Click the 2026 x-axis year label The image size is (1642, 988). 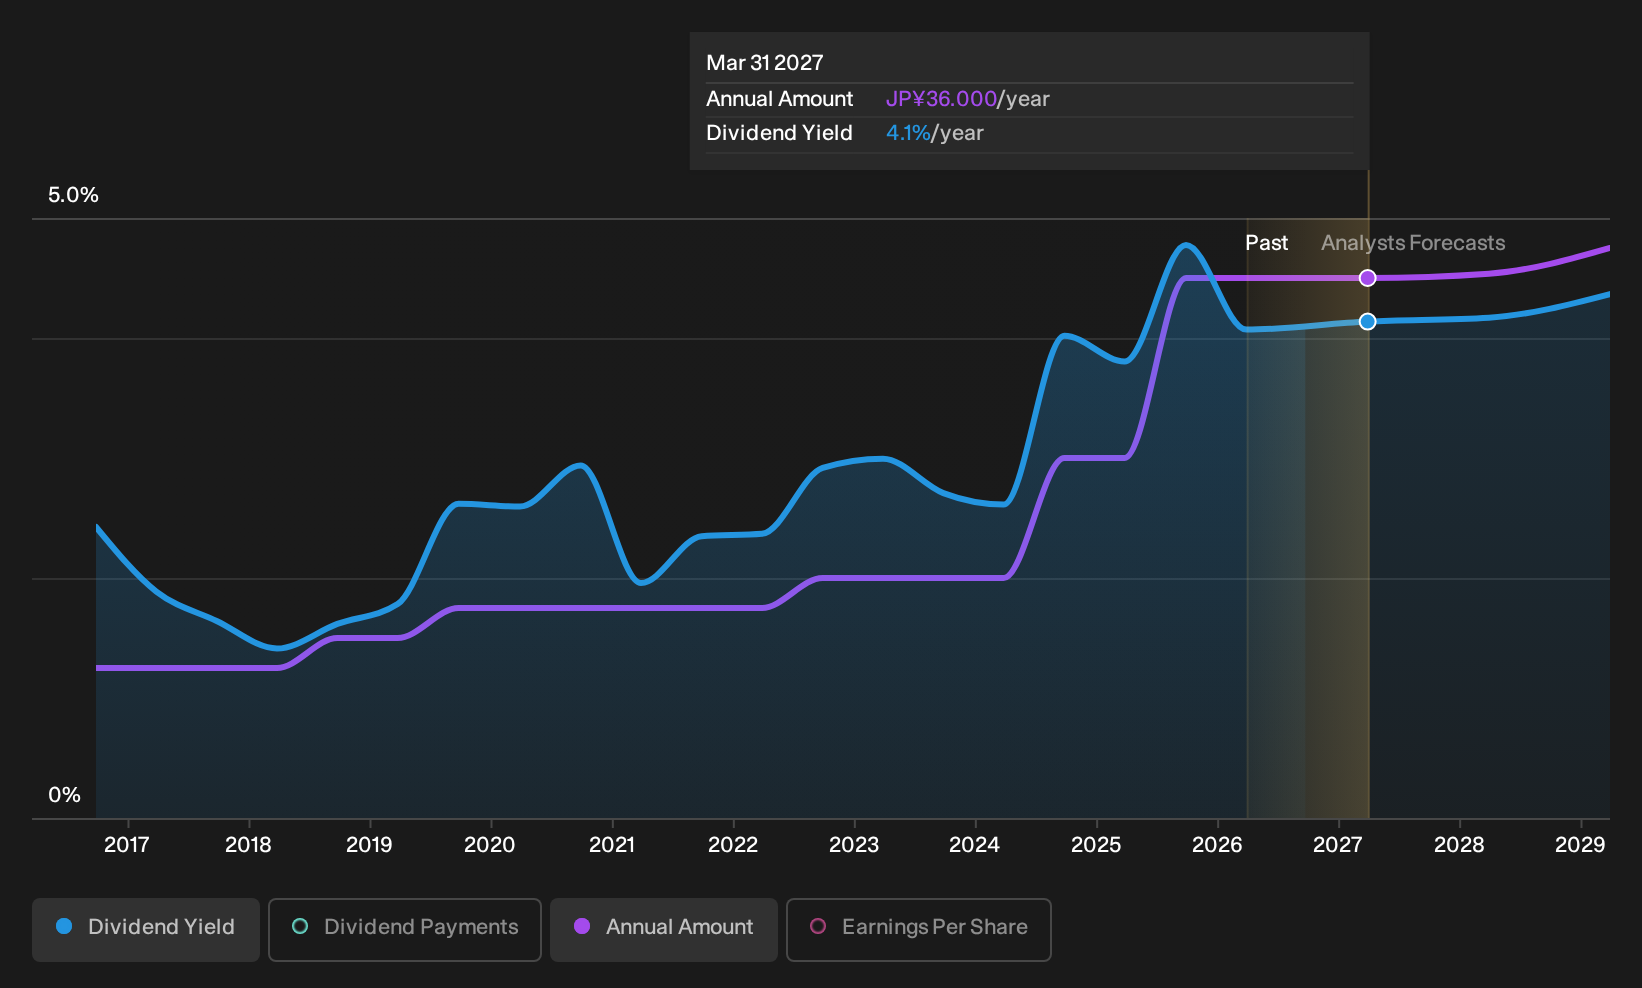coord(1217,845)
